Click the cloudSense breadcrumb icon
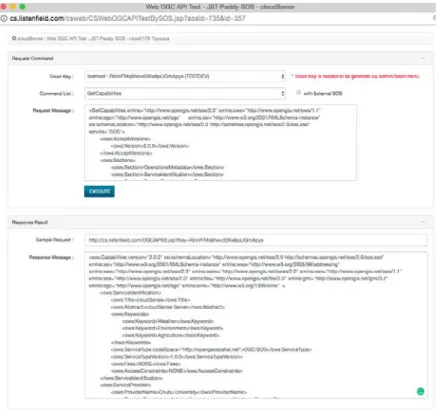Image resolution: width=438 pixels, height=414 pixels. coord(14,38)
